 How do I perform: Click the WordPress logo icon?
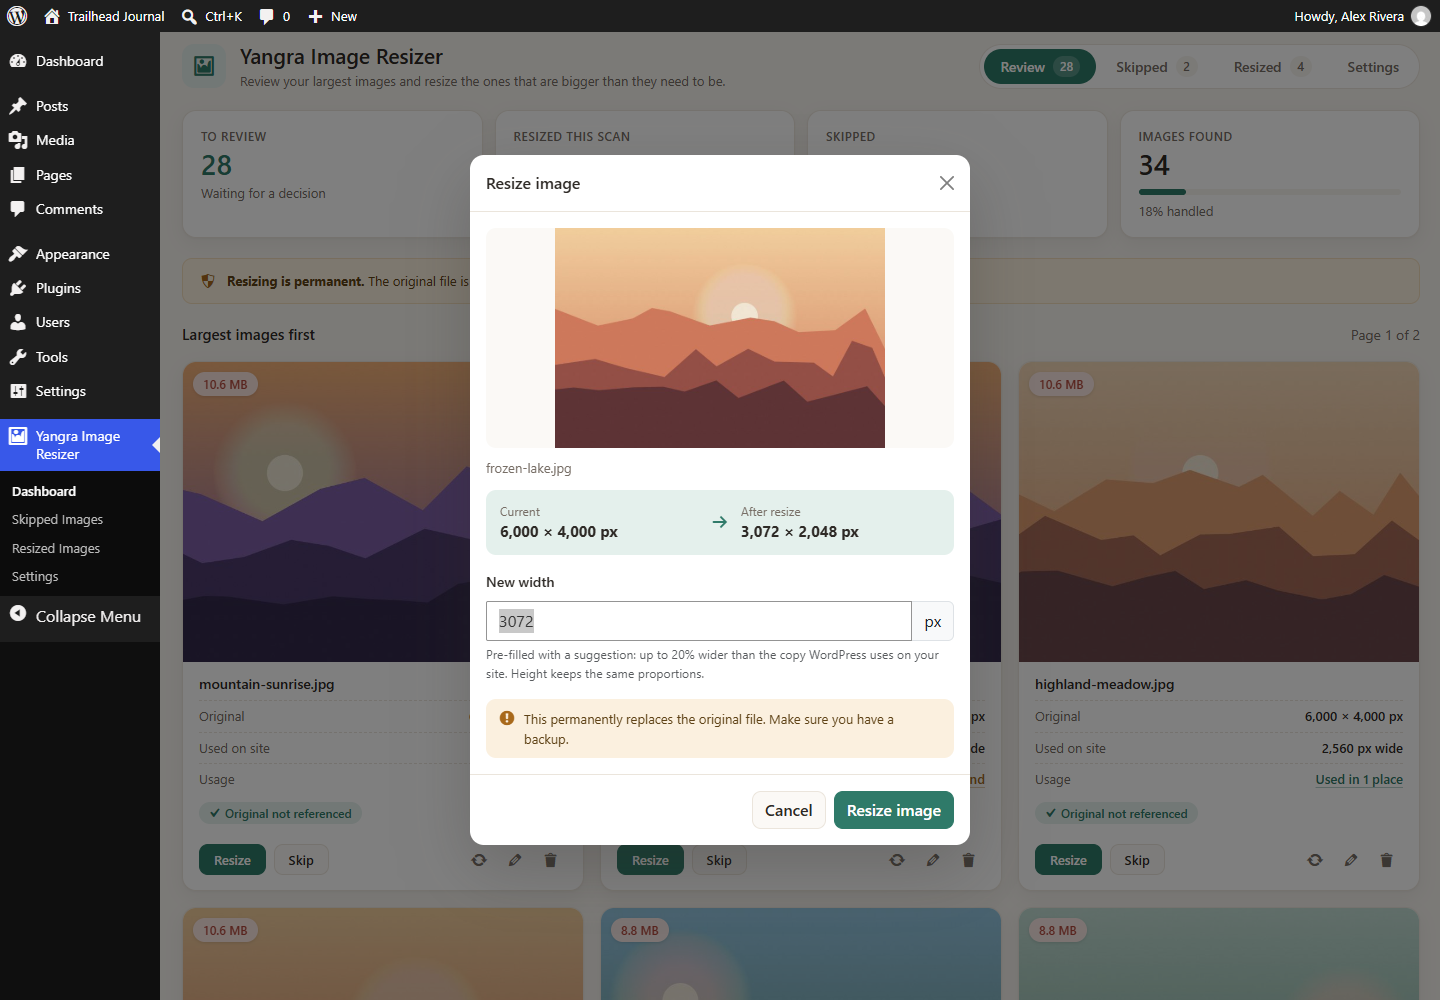(17, 16)
